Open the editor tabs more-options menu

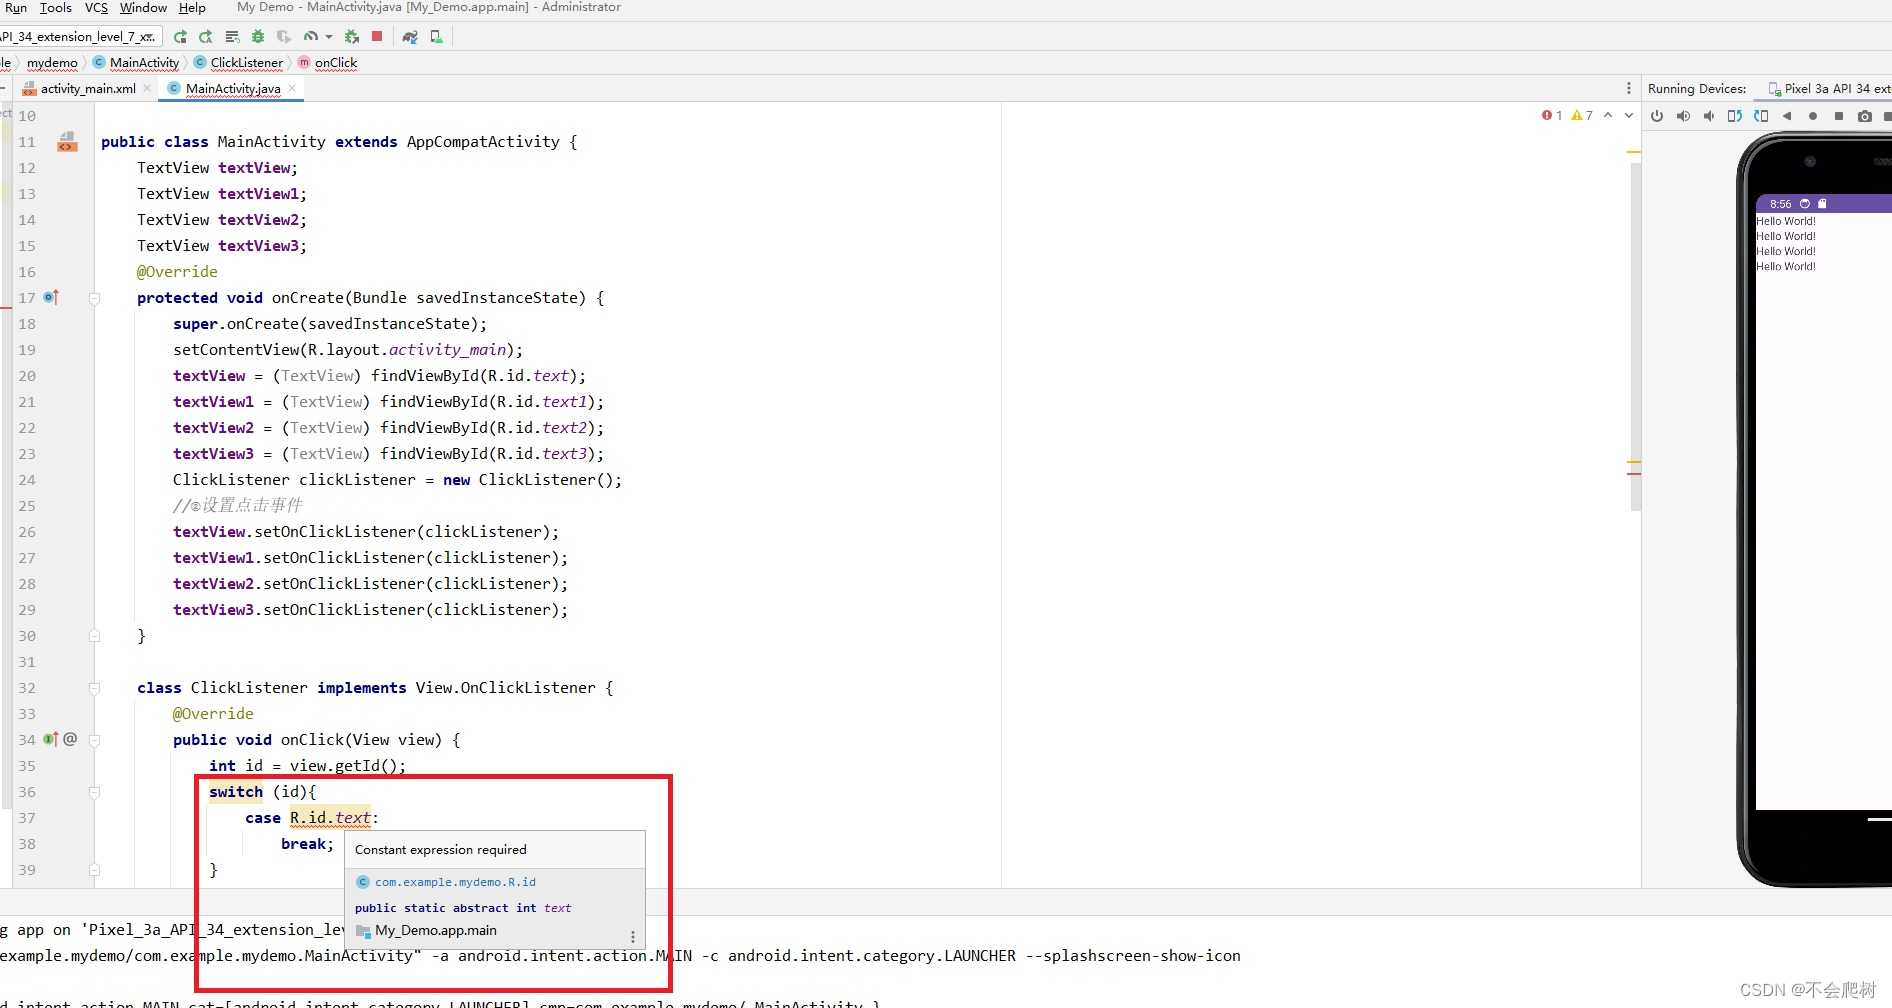(1628, 88)
